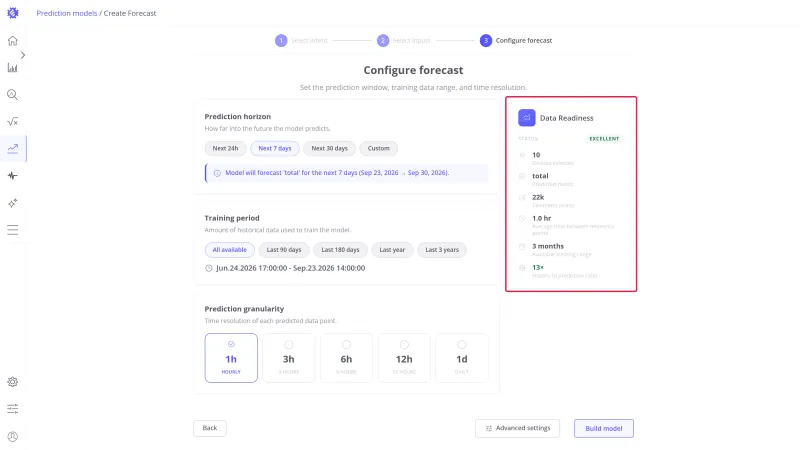Select 3h granularity option
Image resolution: width=800 pixels, height=450 pixels.
(289, 358)
